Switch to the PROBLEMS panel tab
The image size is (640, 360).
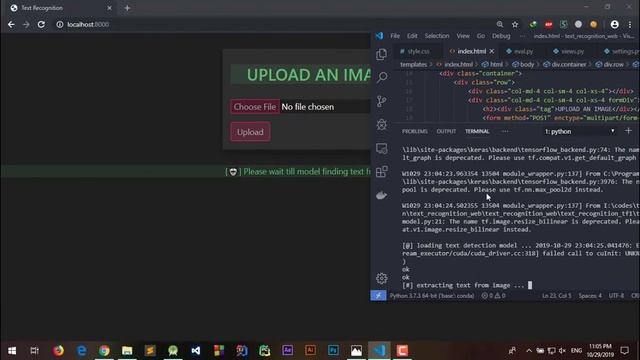(415, 131)
